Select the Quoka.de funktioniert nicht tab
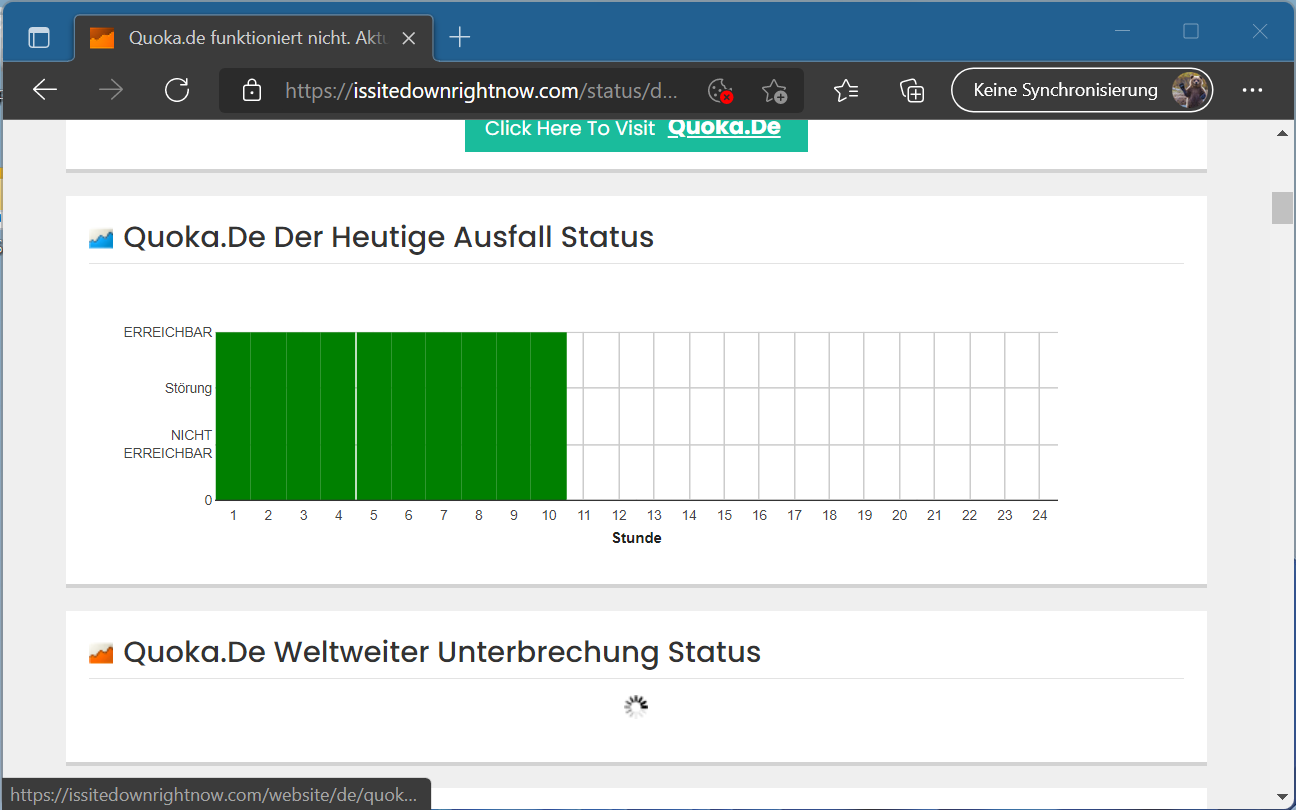1296x810 pixels. click(254, 38)
